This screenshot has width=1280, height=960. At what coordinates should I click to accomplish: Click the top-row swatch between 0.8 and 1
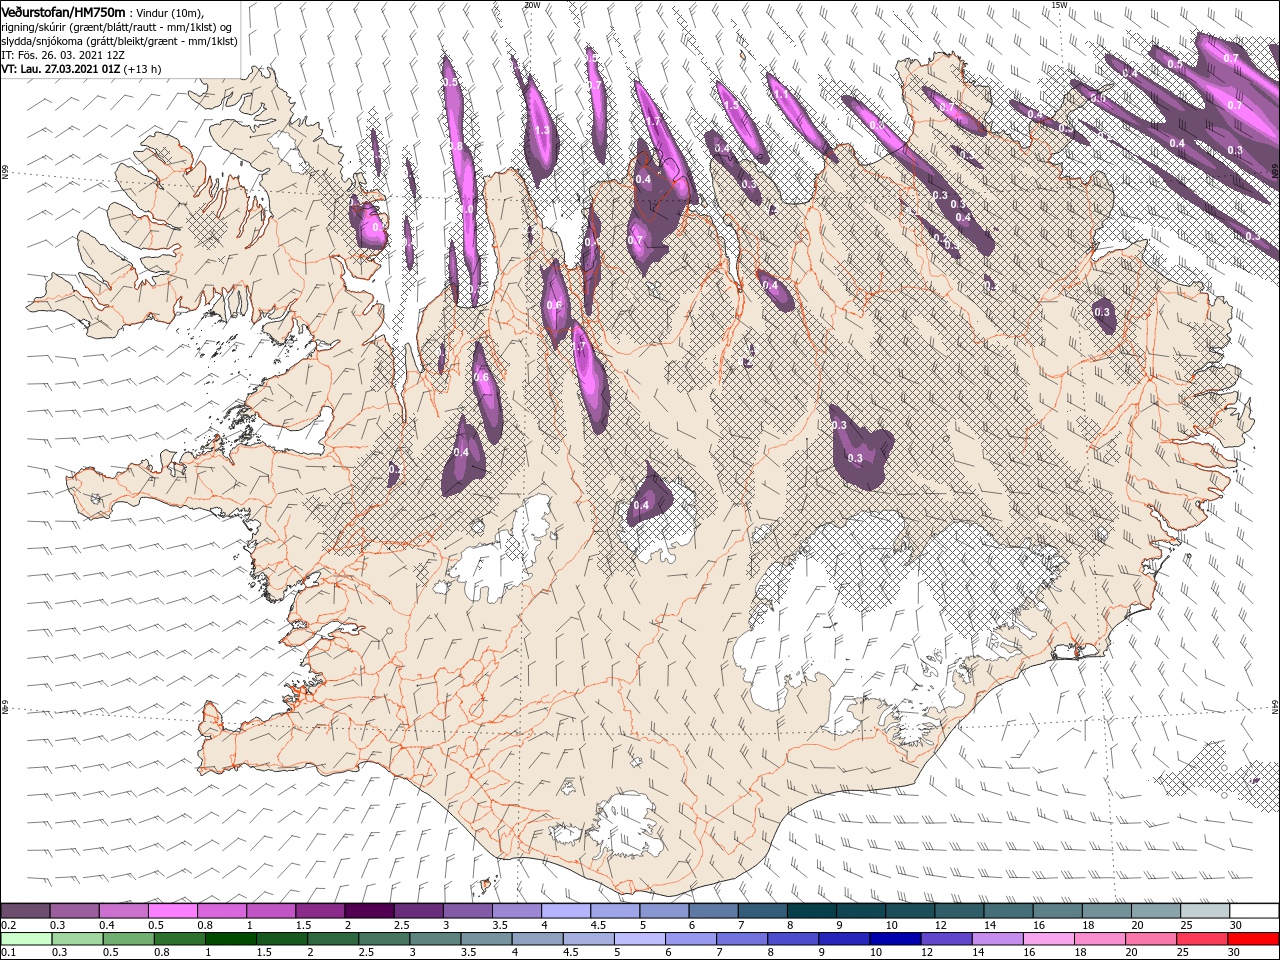[221, 911]
